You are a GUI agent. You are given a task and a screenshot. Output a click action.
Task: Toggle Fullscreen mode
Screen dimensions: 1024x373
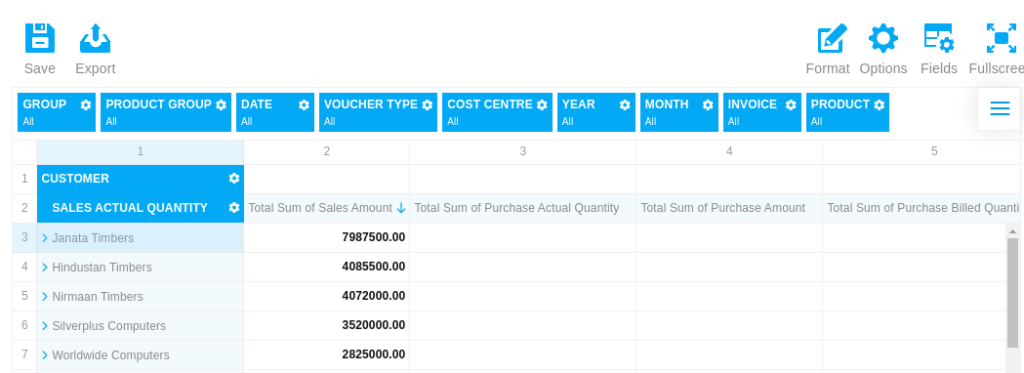pyautogui.click(x=1000, y=38)
